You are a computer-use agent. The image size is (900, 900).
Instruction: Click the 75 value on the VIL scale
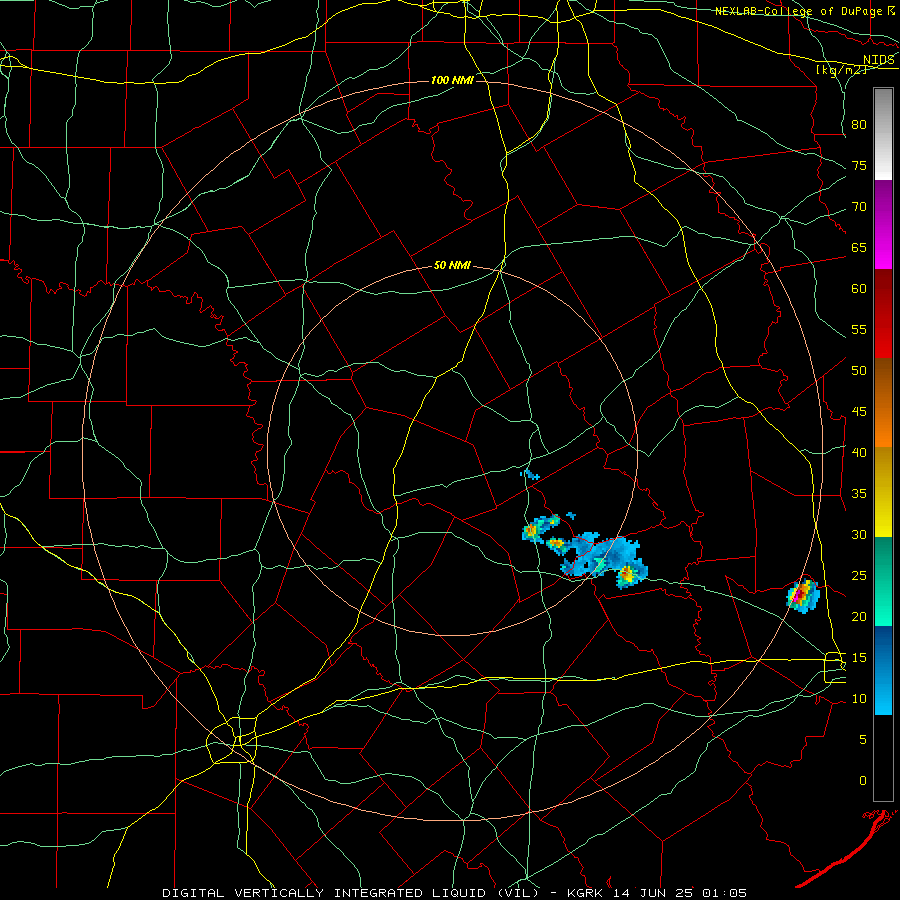pos(859,166)
